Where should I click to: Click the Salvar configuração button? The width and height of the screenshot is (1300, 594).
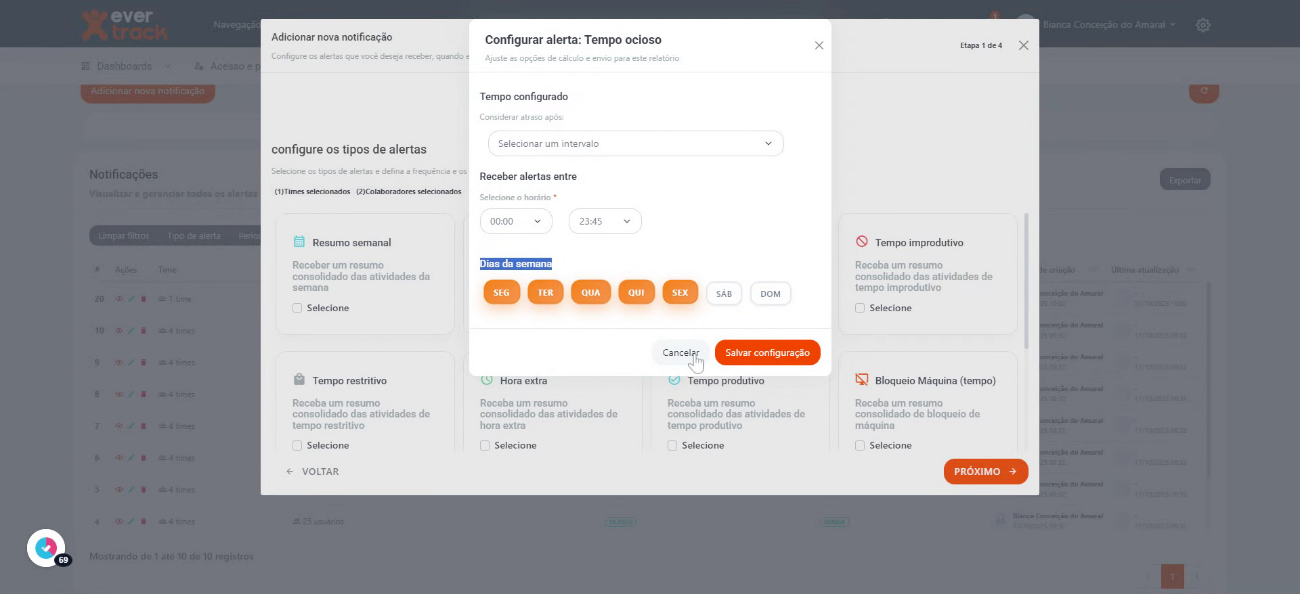pos(767,353)
